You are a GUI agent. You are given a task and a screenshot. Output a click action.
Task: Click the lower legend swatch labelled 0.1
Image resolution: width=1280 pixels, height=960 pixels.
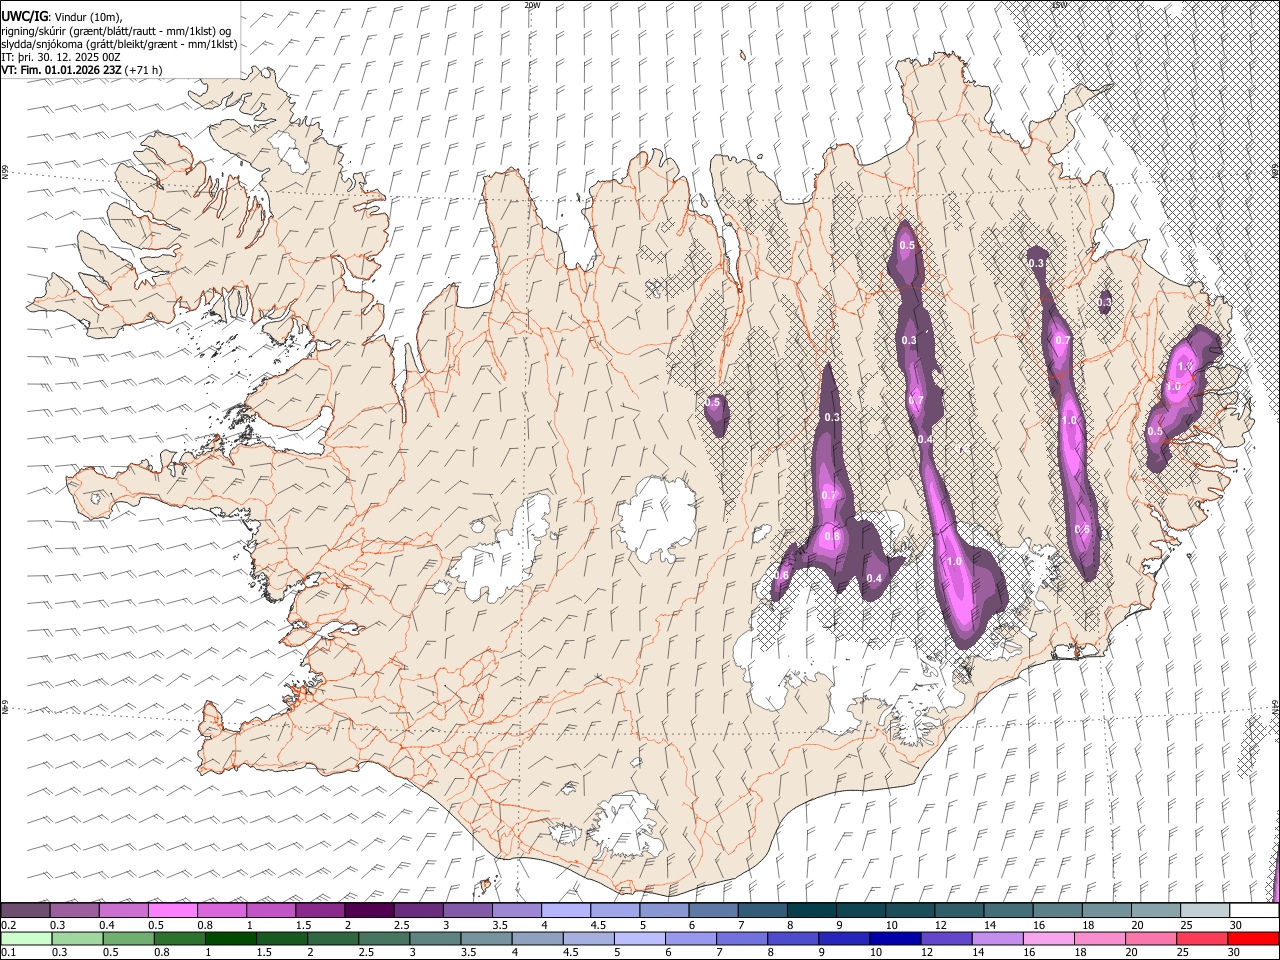(x=26, y=938)
